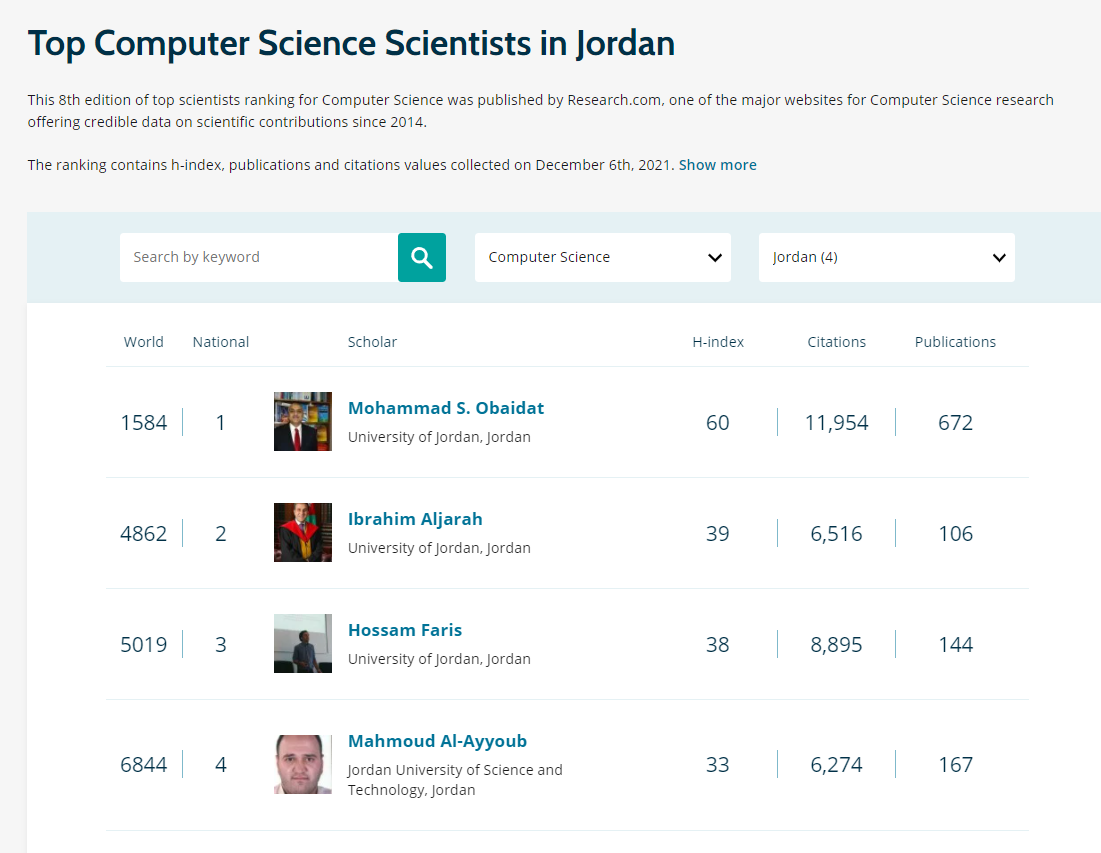
Task: Click Ibrahim Aljarah's profile photo
Action: coord(302,532)
